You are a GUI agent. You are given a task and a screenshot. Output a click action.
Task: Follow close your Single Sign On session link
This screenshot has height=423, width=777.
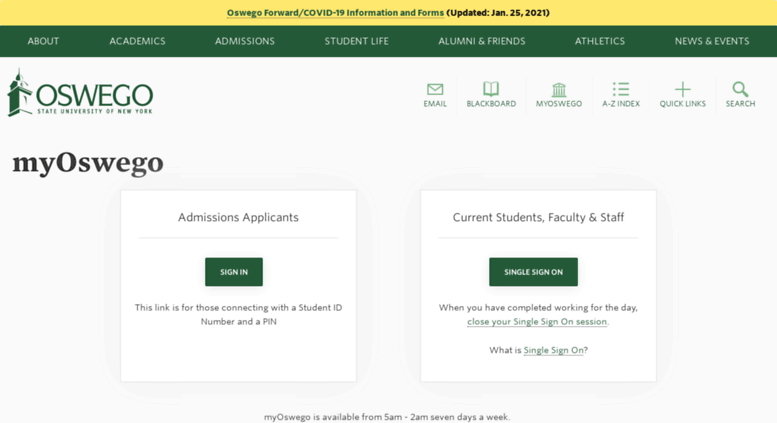pyautogui.click(x=537, y=321)
